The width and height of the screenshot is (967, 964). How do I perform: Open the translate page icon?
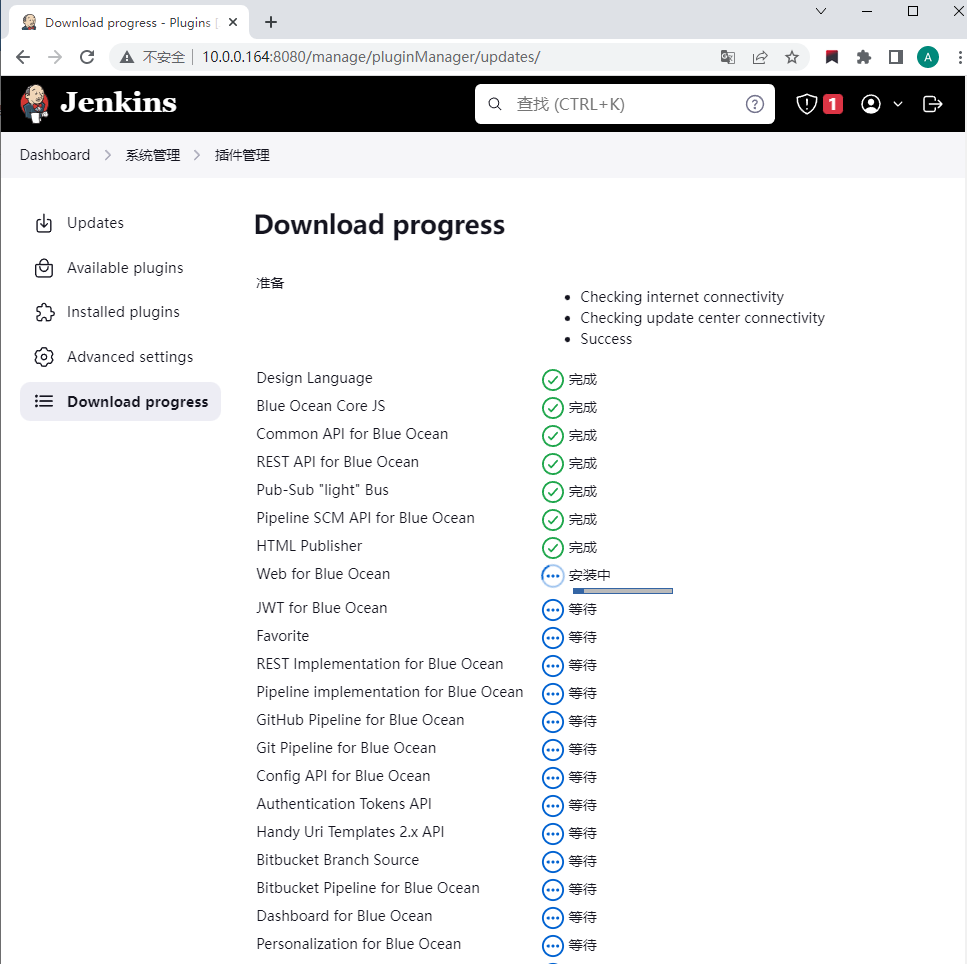point(728,57)
